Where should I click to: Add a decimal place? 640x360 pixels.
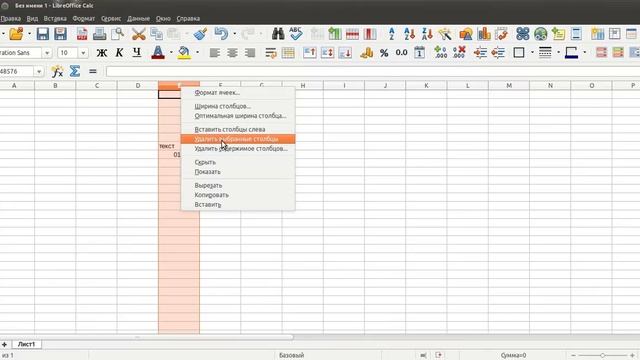click(x=440, y=53)
